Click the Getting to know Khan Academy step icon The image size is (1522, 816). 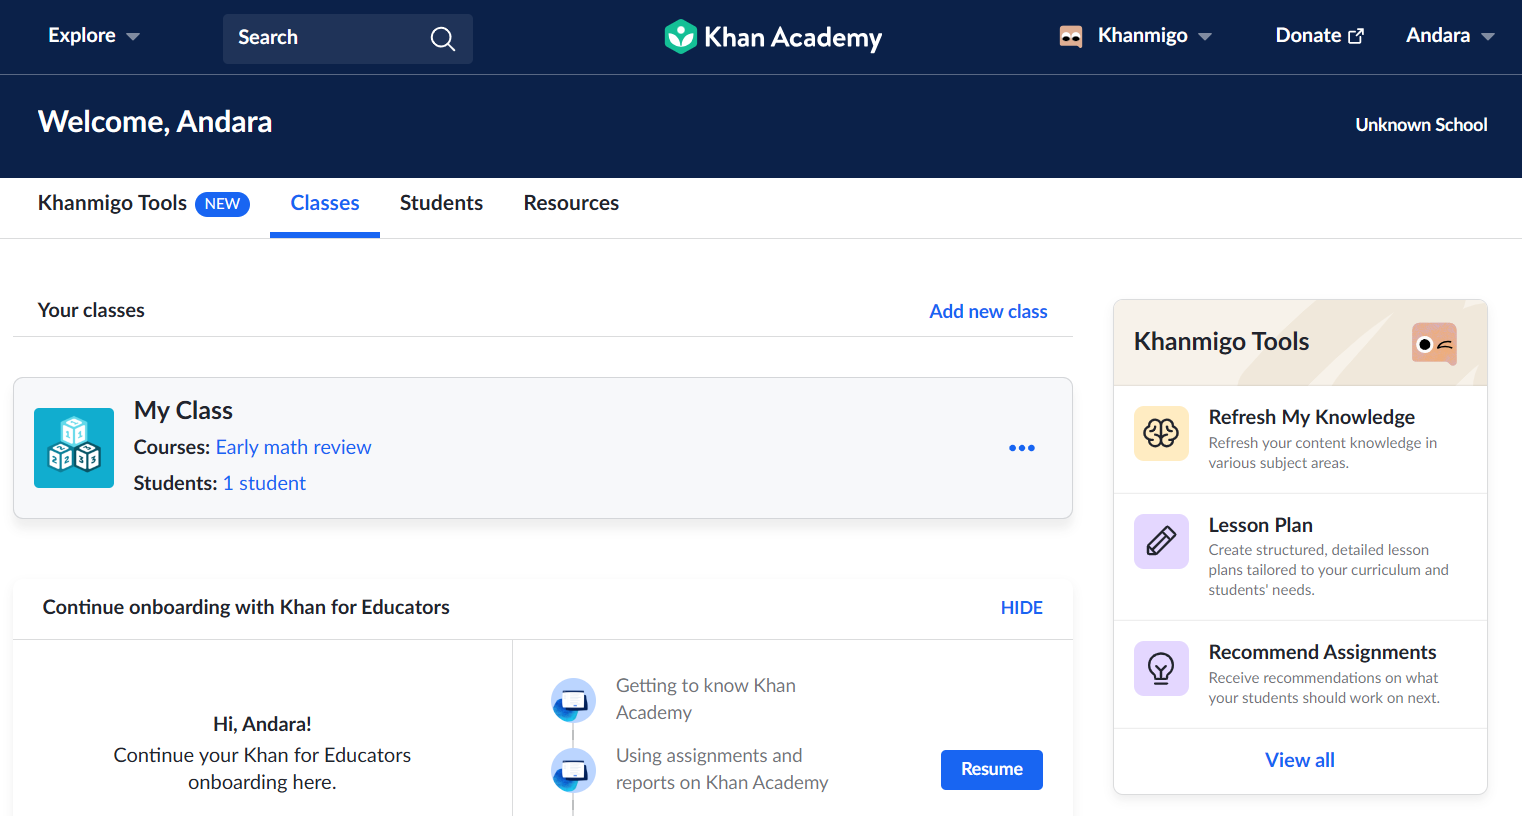(x=574, y=700)
